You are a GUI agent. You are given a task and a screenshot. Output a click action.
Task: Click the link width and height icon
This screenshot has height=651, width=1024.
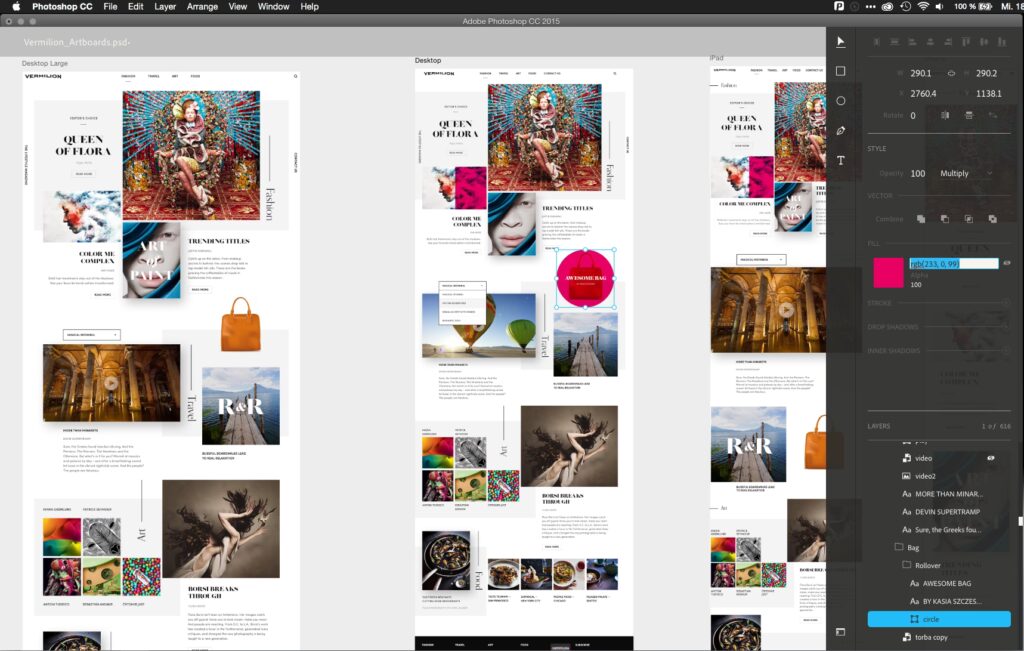(951, 73)
